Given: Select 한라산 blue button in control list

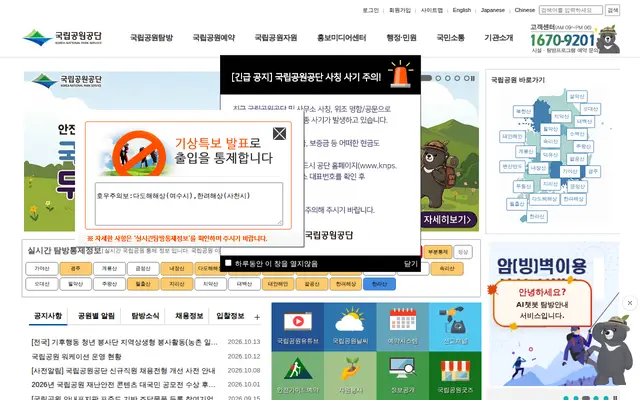Looking at the screenshot, I should tap(379, 284).
